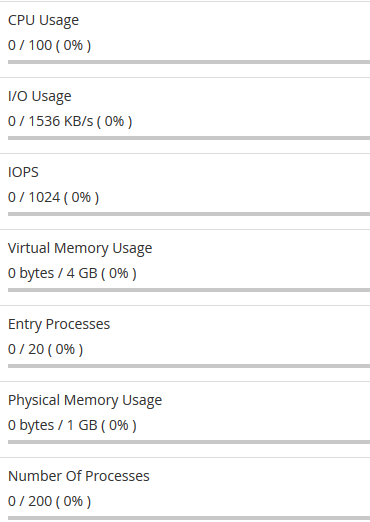Screen dimensions: 370x522
Task: Click the I/O Usage progress bar
Action: pyautogui.click(x=189, y=138)
